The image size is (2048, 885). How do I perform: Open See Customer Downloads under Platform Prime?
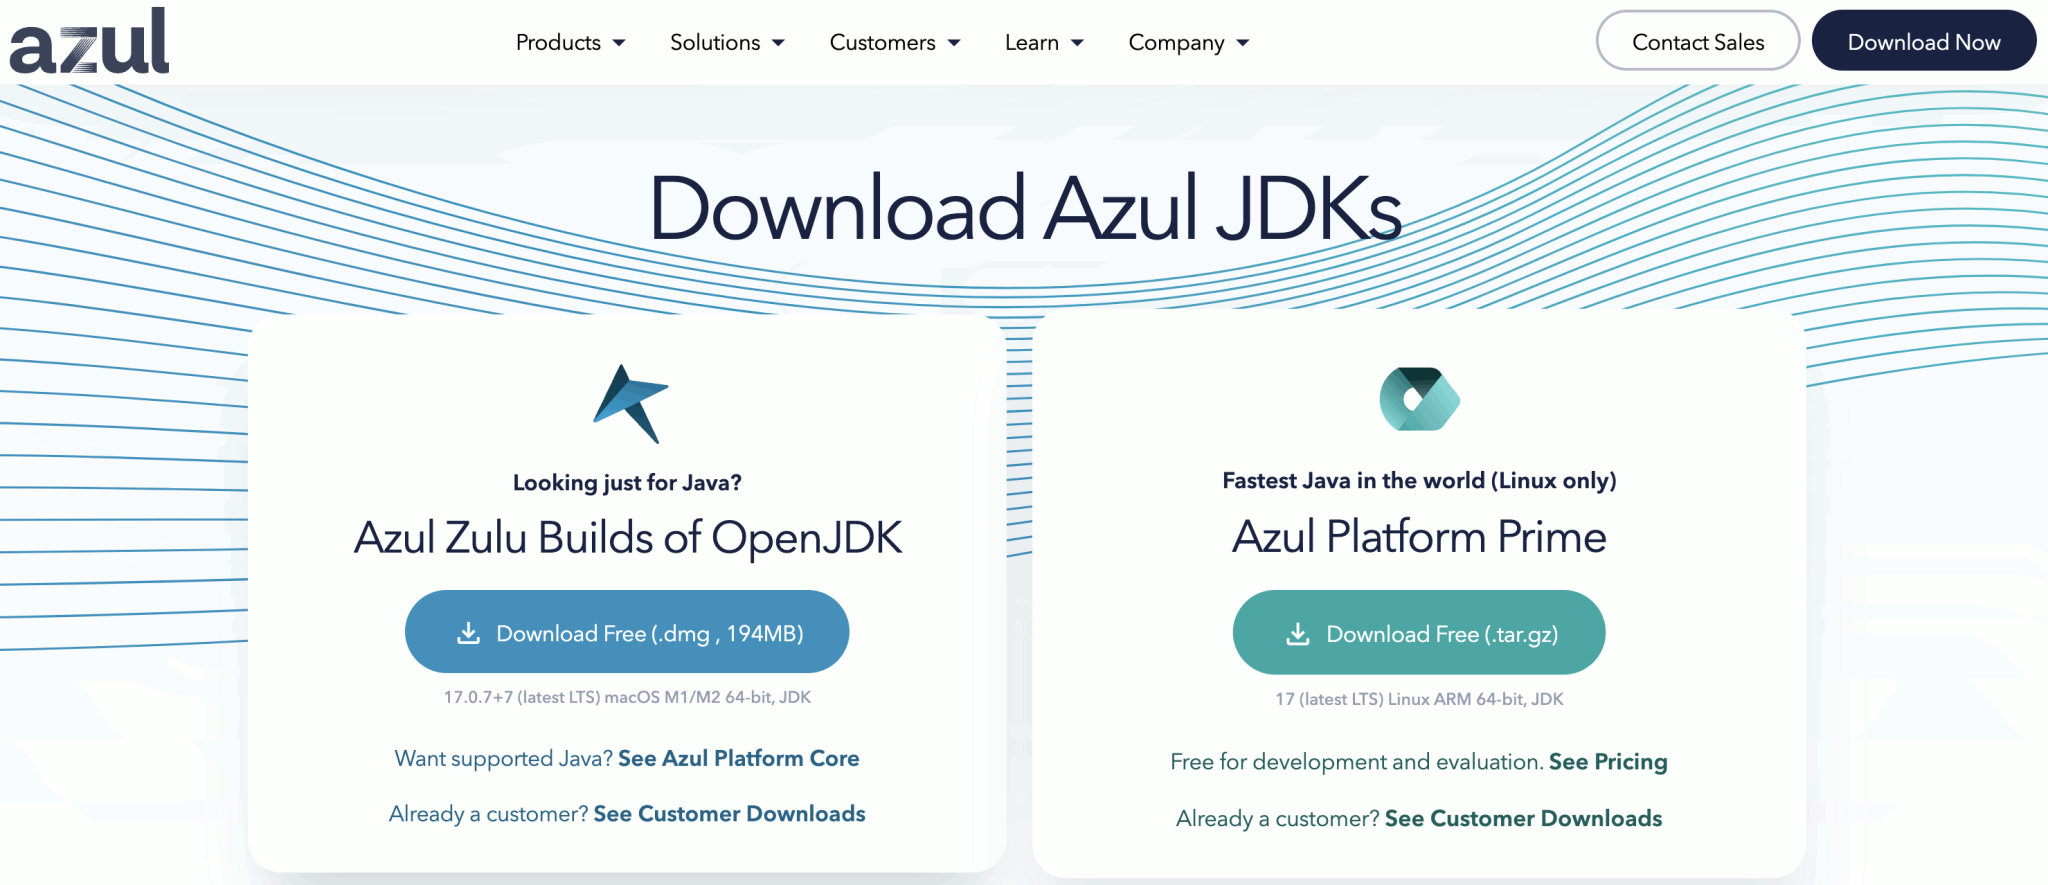(1523, 819)
